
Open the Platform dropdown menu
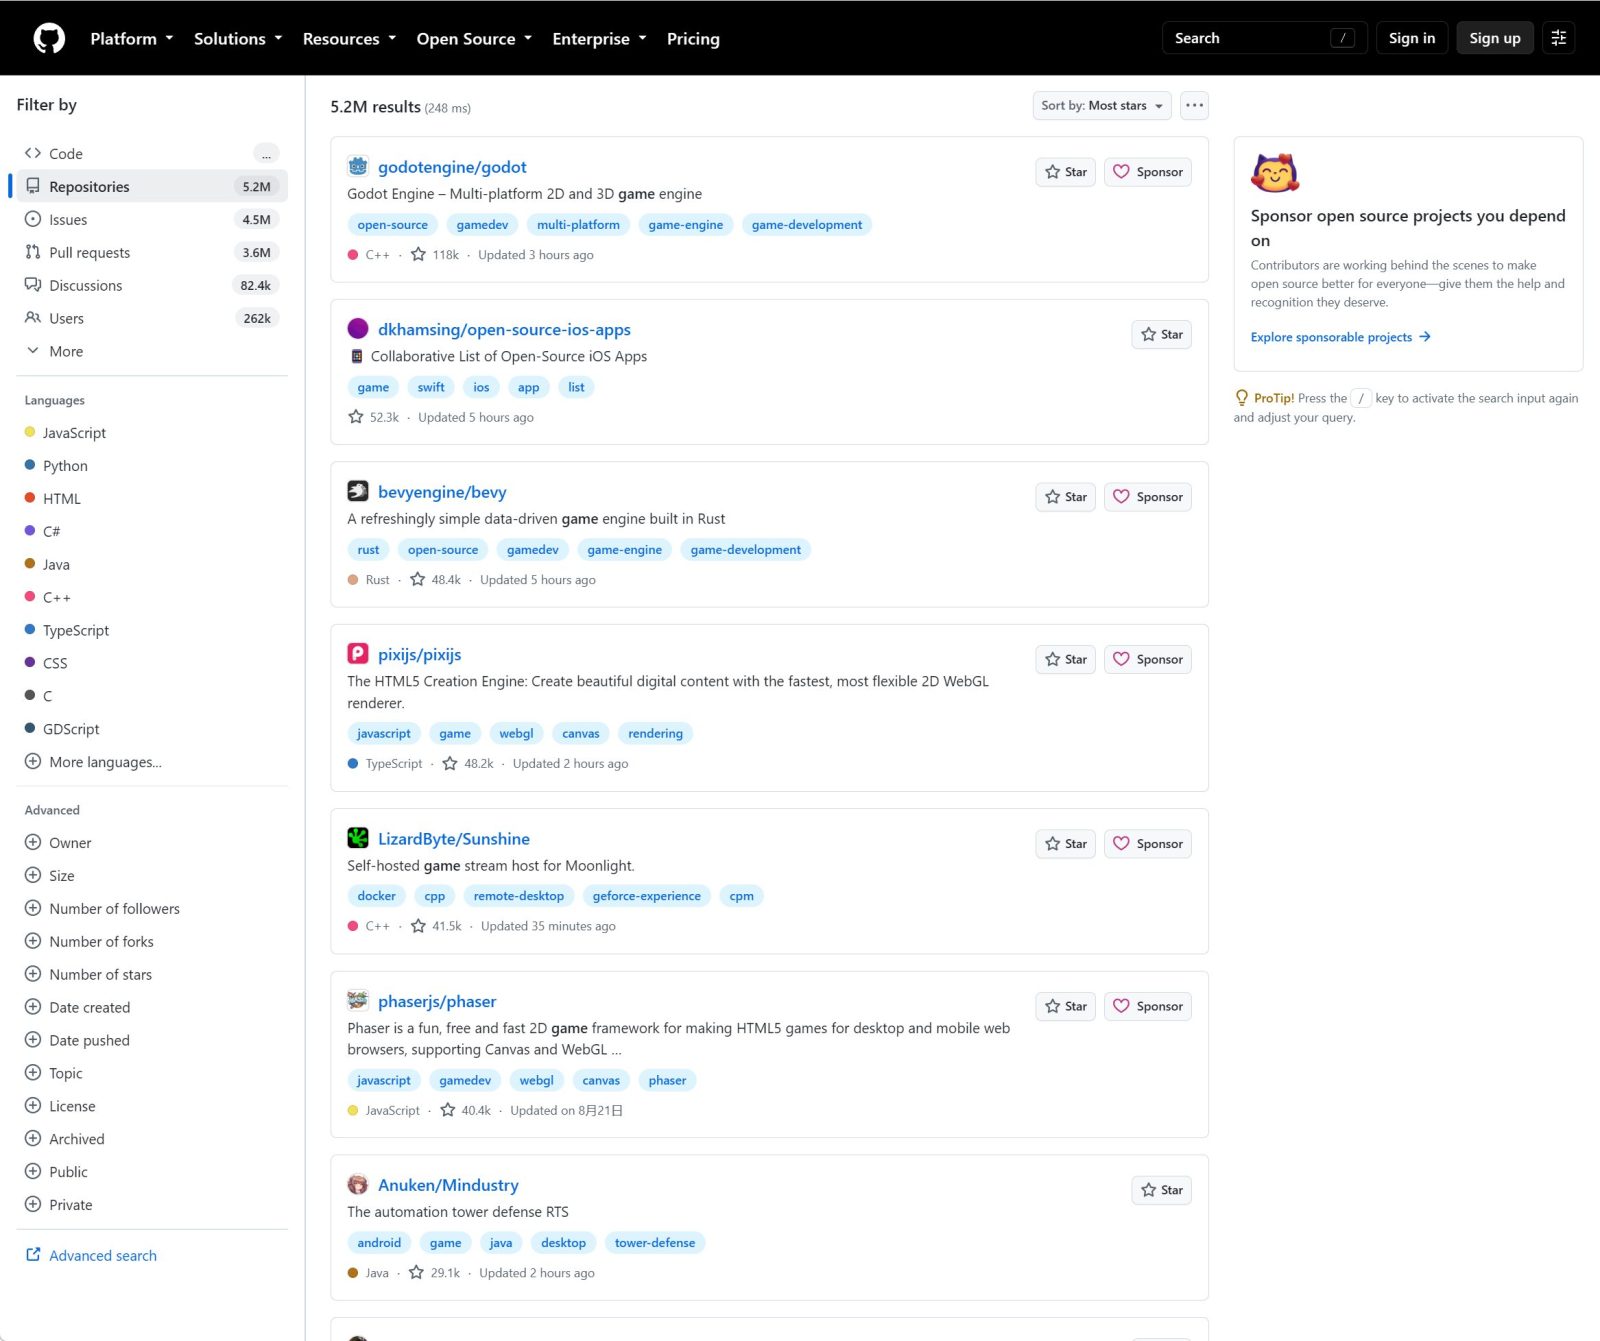click(131, 39)
